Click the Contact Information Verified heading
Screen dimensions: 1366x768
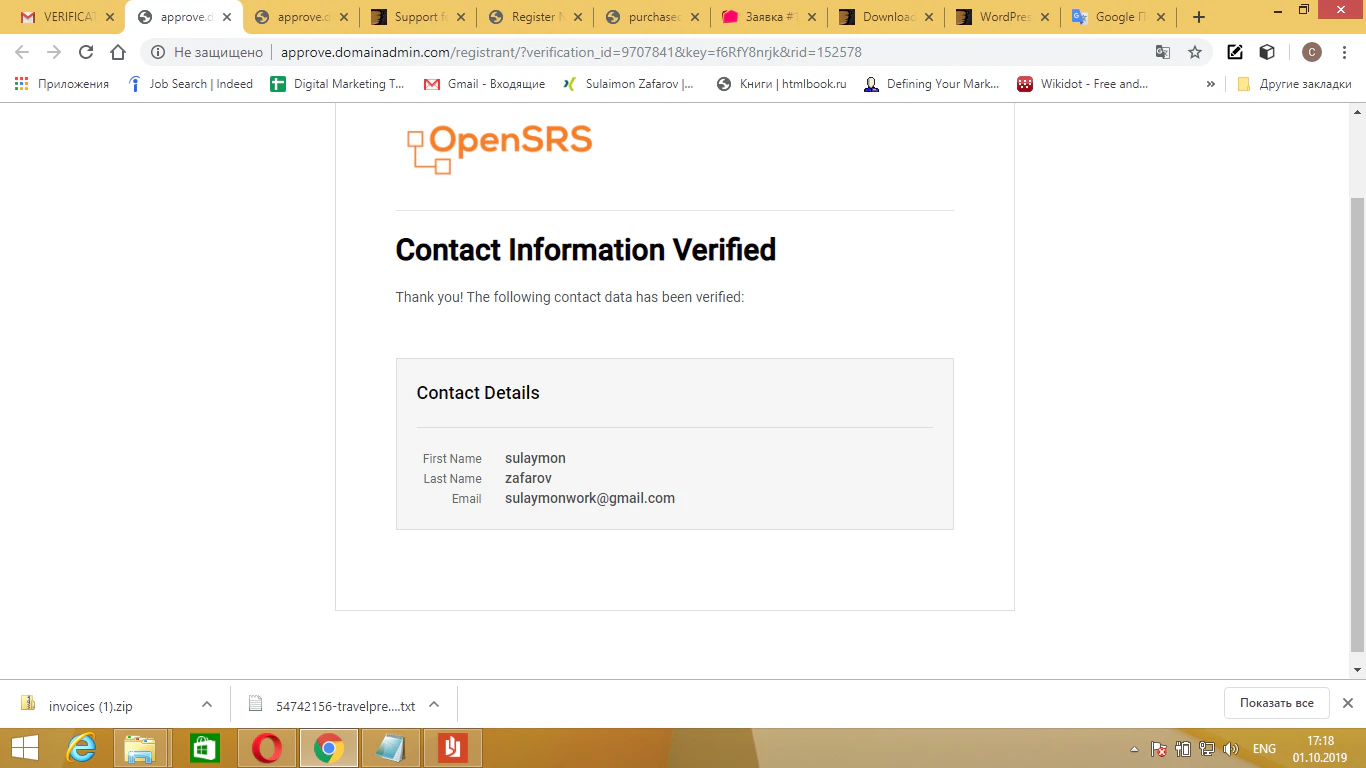pyautogui.click(x=586, y=249)
